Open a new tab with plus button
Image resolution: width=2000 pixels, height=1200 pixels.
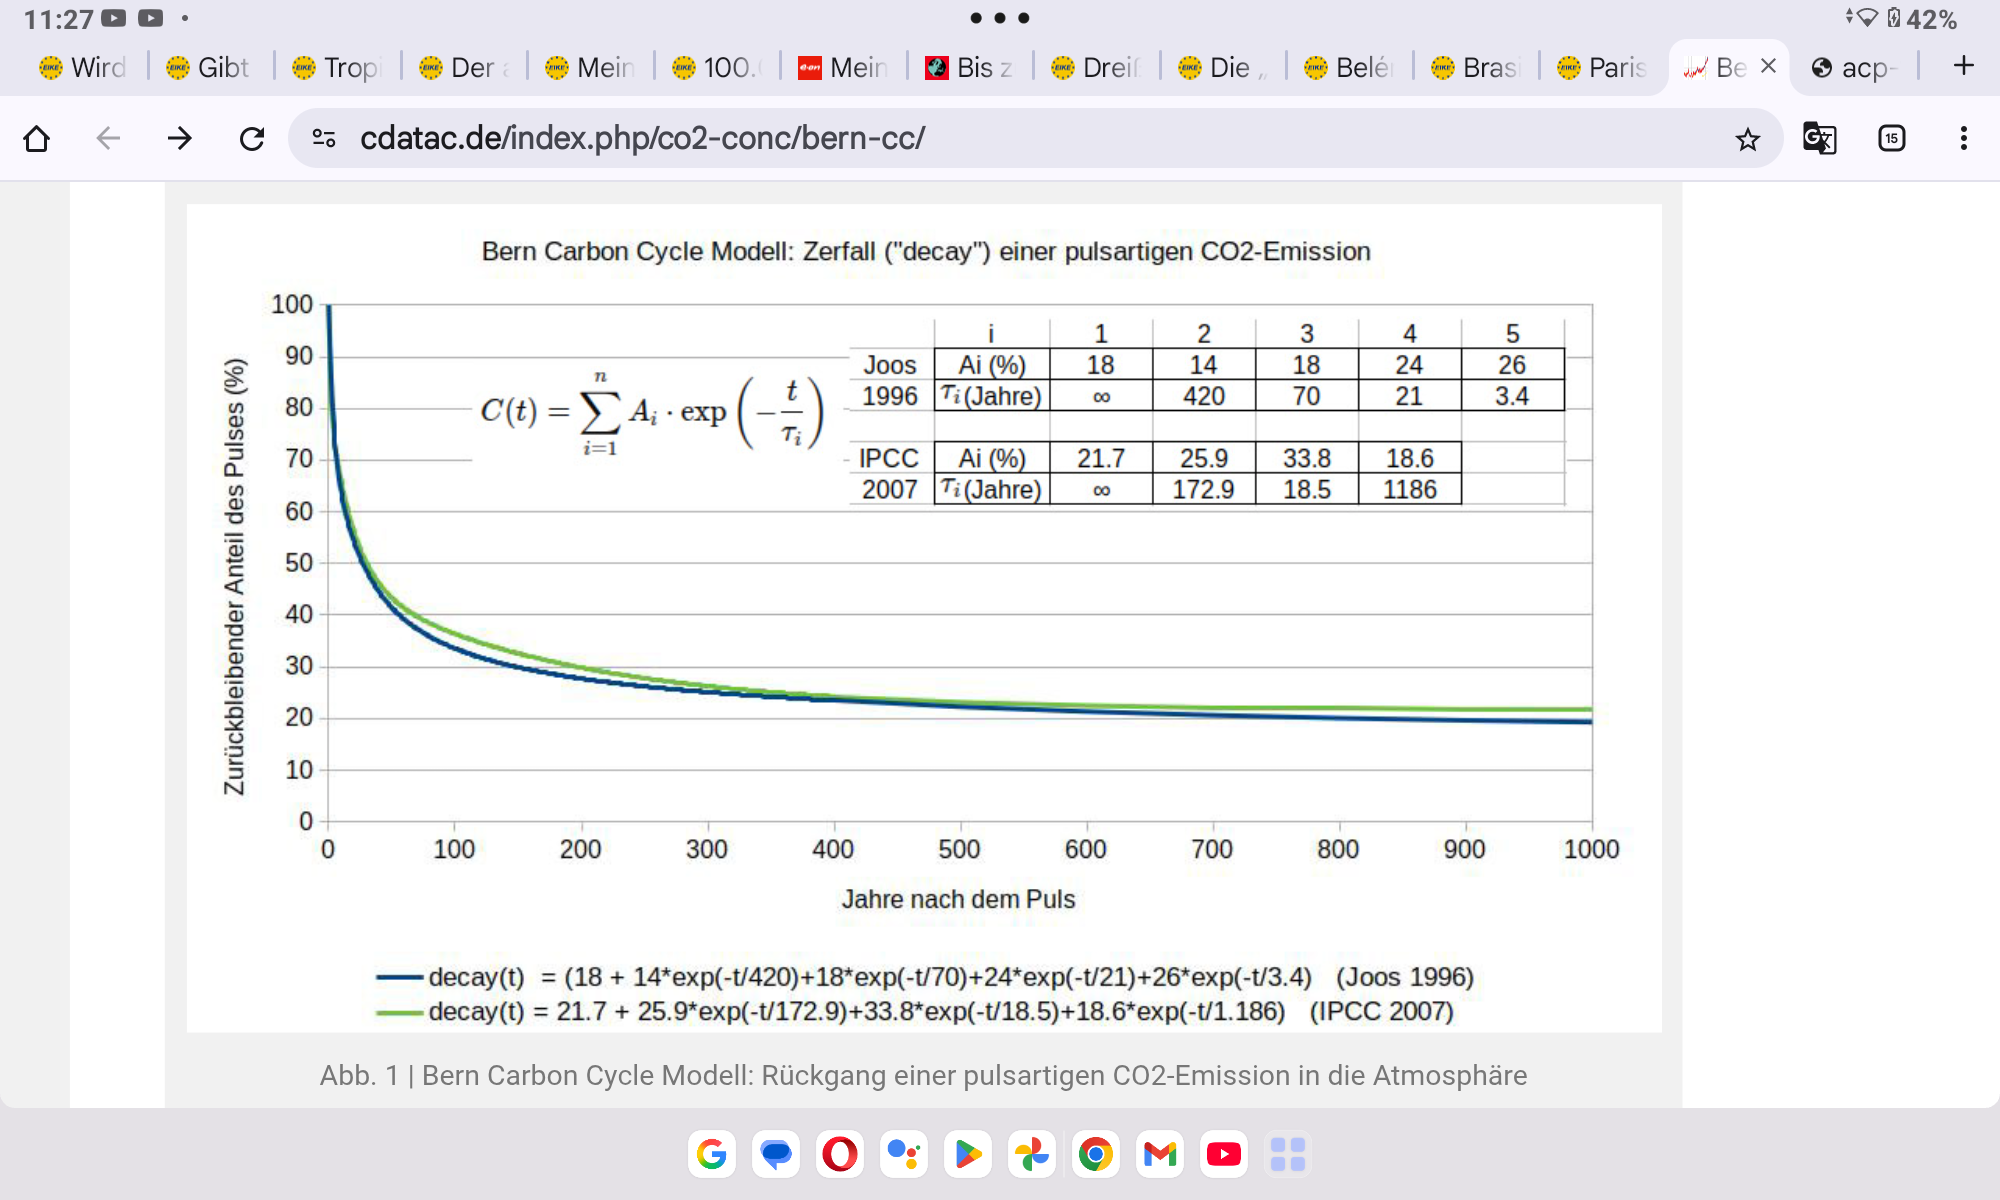(1963, 66)
